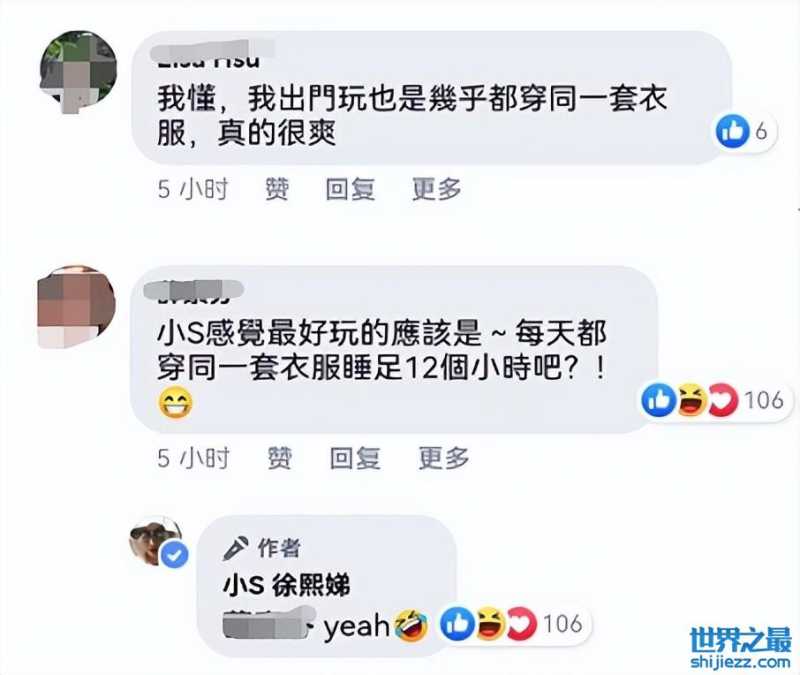This screenshot has width=800, height=675.
Task: Click the 5 小时 timestamp on first comment
Action: (x=193, y=189)
